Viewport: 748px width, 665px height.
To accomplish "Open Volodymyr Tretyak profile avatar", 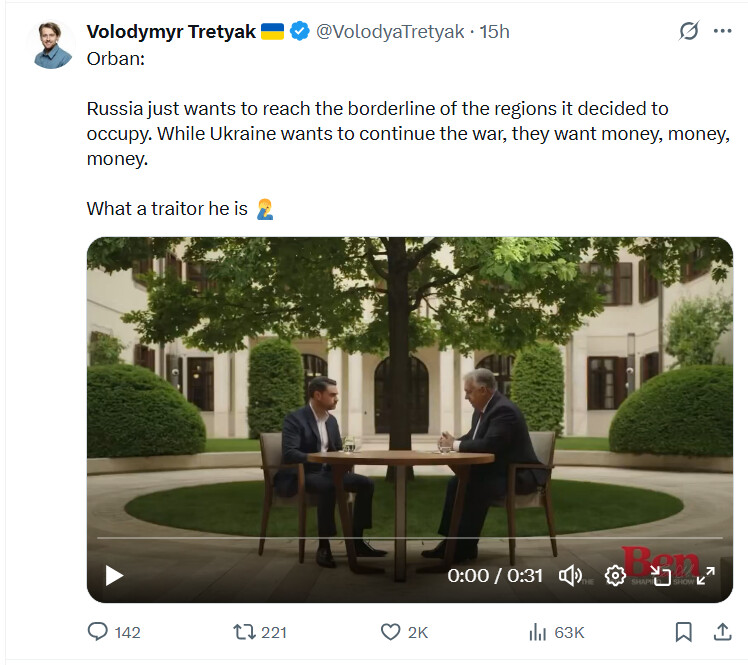I will [52, 45].
